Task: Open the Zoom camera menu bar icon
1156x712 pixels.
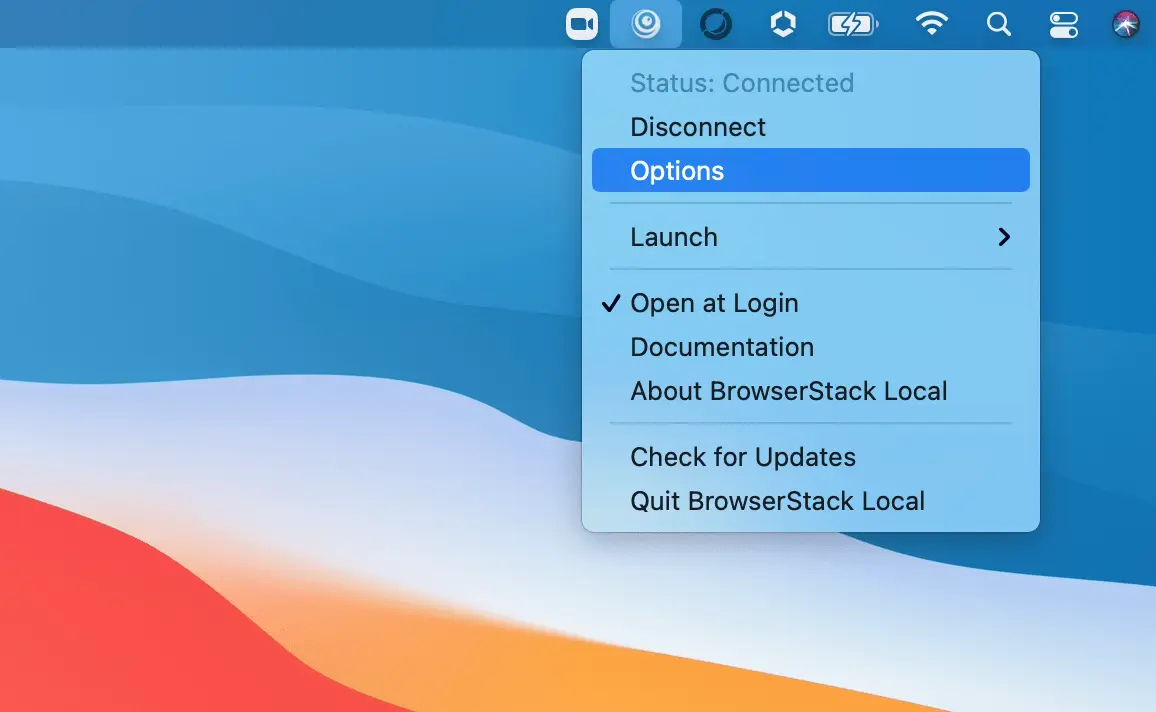Action: click(581, 24)
